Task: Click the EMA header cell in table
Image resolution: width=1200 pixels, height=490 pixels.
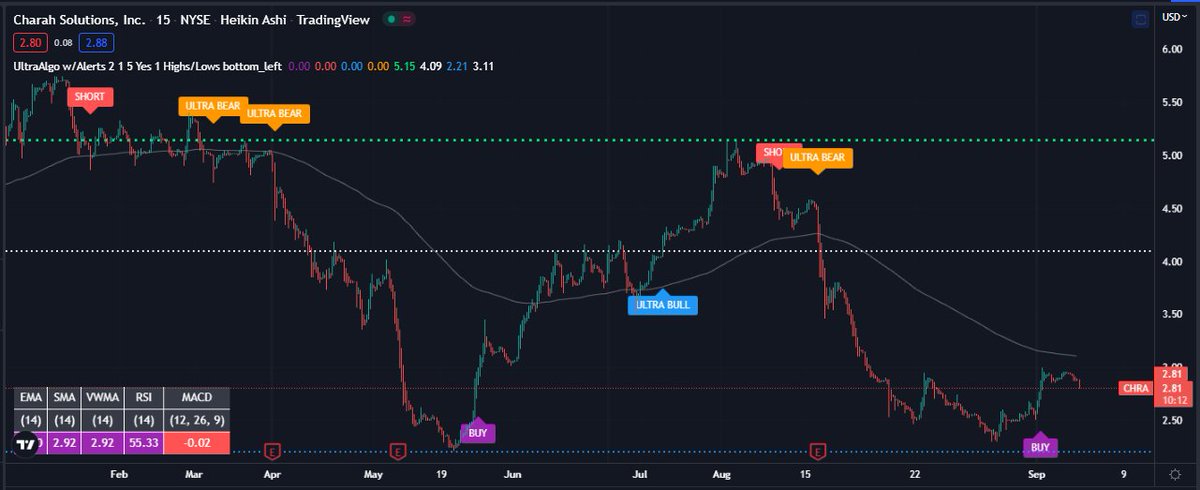Action: pos(29,398)
